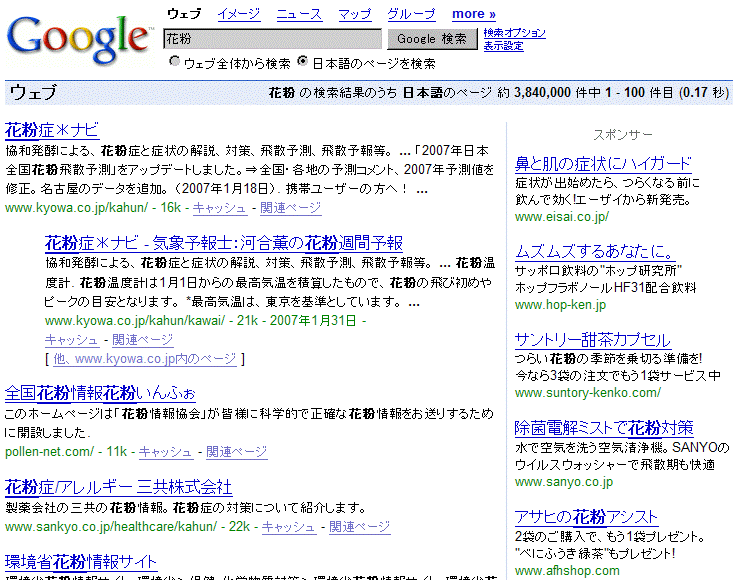The width and height of the screenshot is (736, 580).
Task: Open キャッシュ for sankyo.co.jp result
Action: point(289,527)
